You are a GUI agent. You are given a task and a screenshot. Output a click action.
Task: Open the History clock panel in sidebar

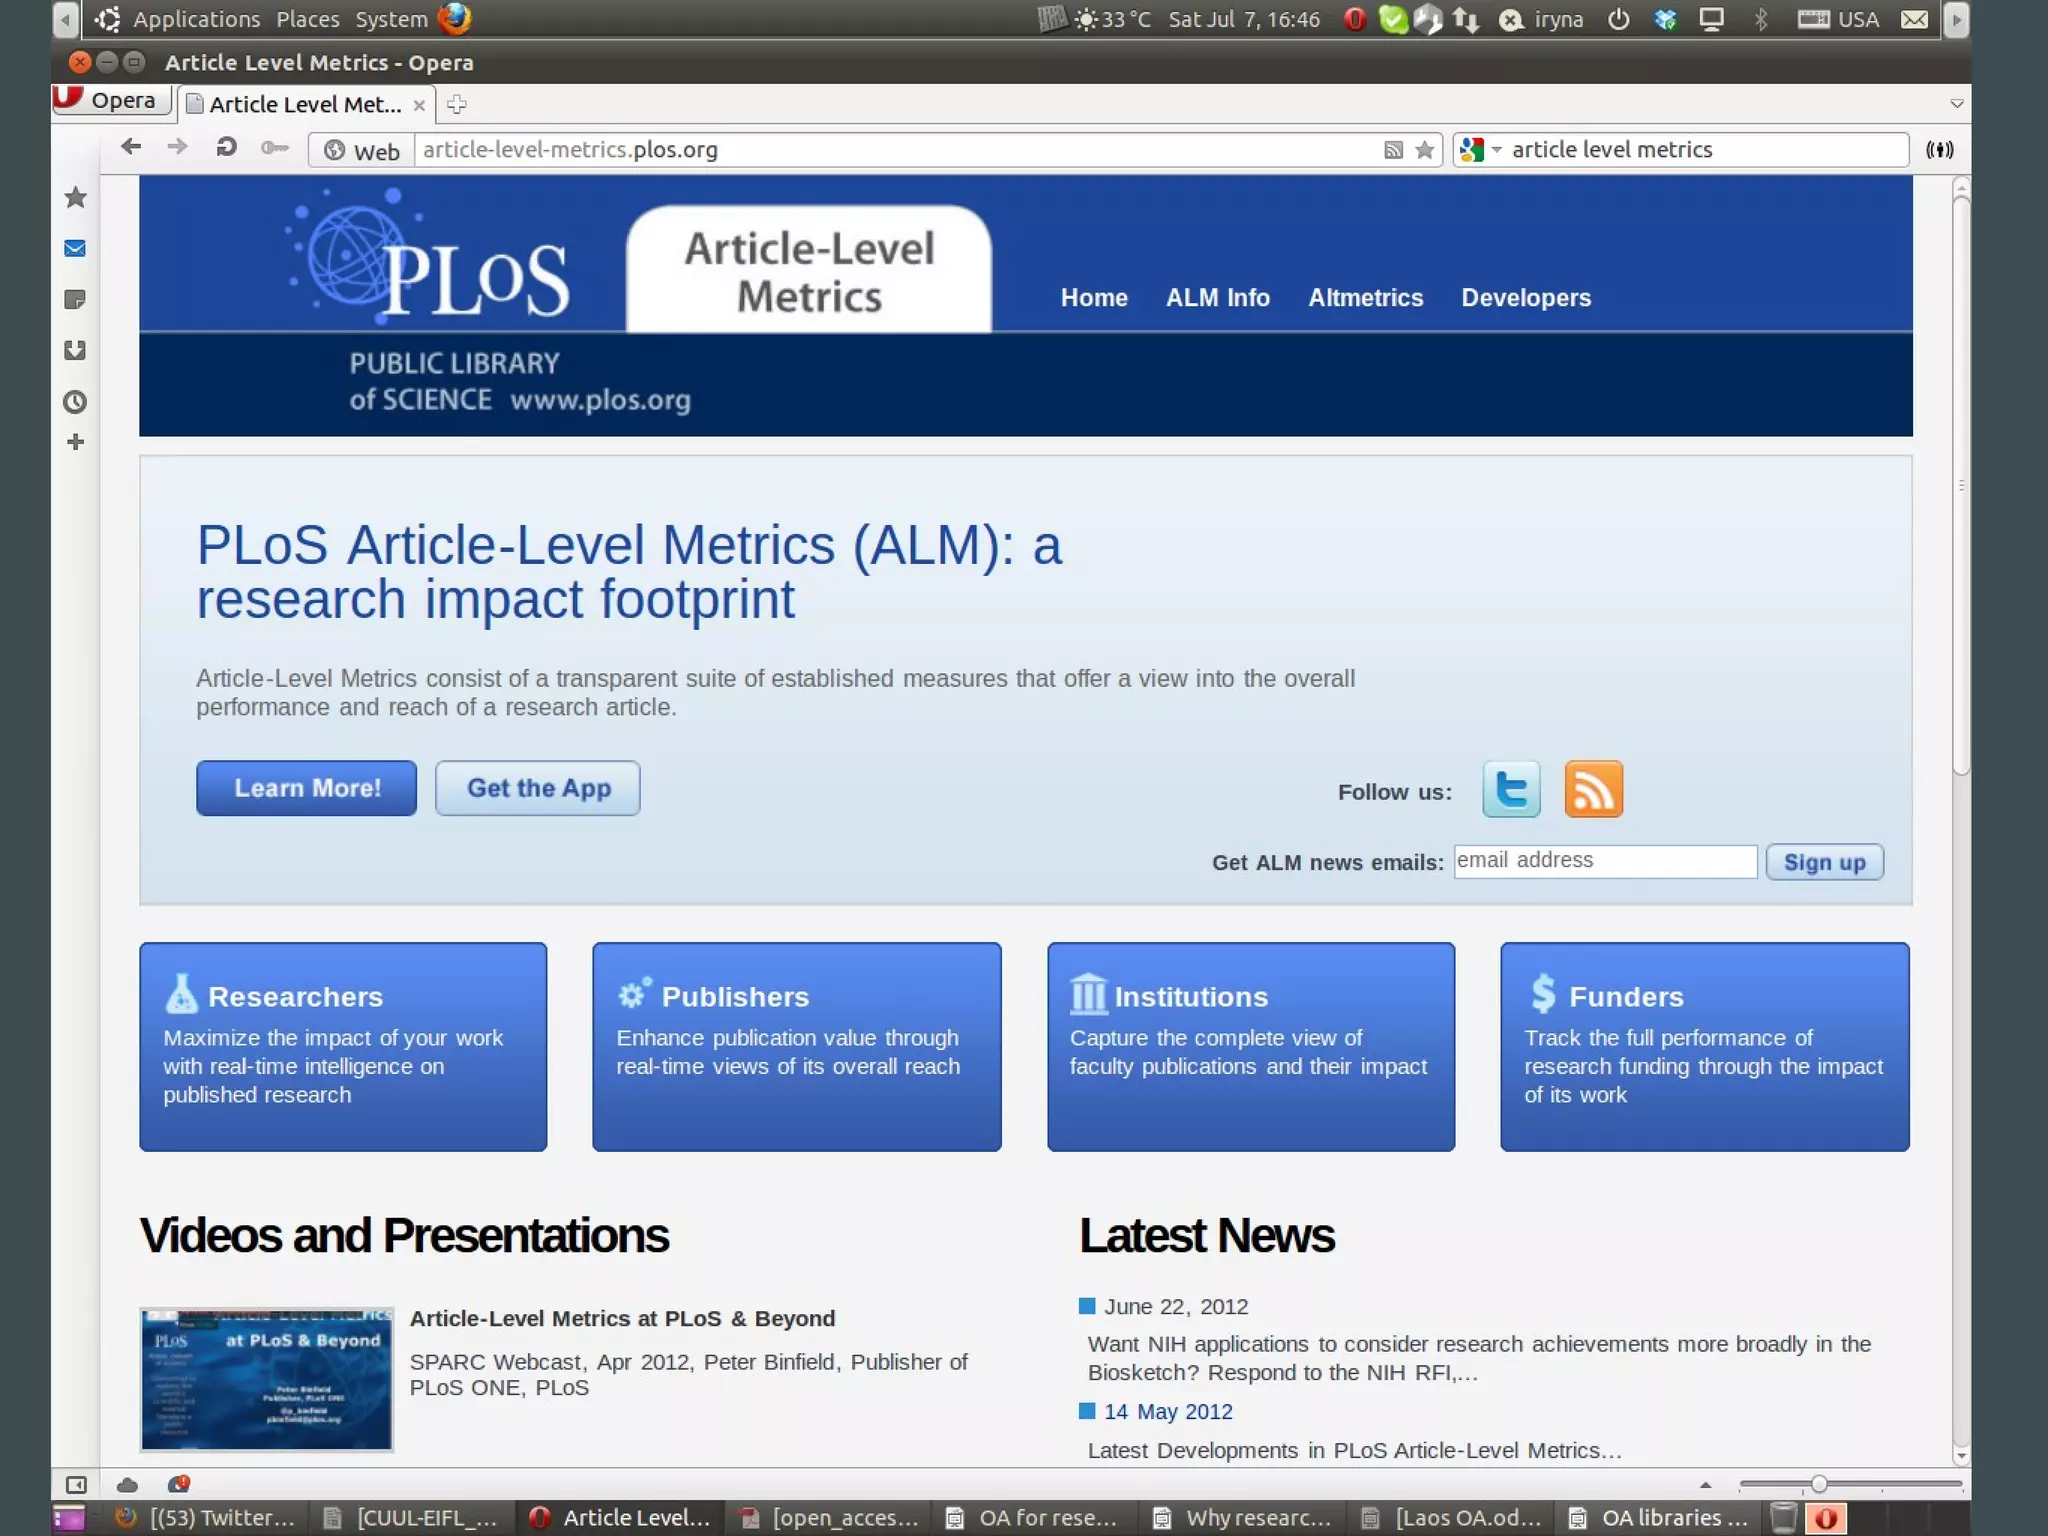pyautogui.click(x=75, y=402)
